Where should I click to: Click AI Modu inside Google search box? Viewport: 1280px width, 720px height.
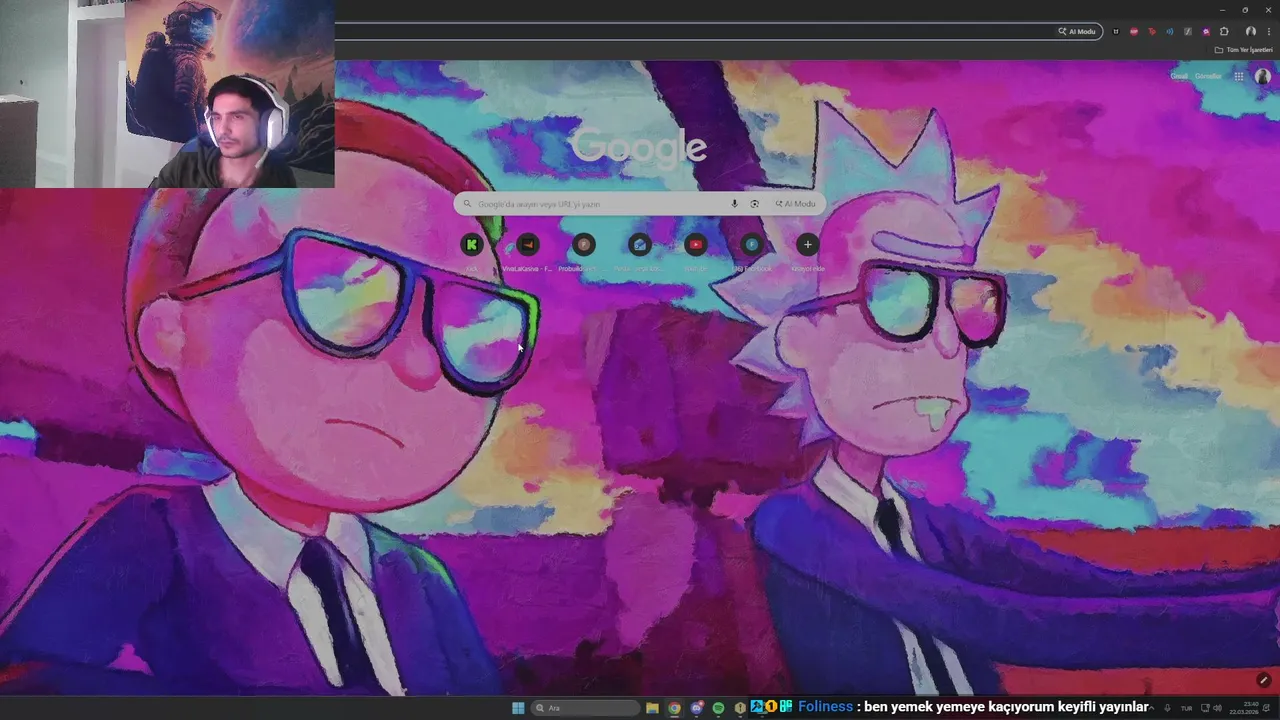tap(795, 204)
